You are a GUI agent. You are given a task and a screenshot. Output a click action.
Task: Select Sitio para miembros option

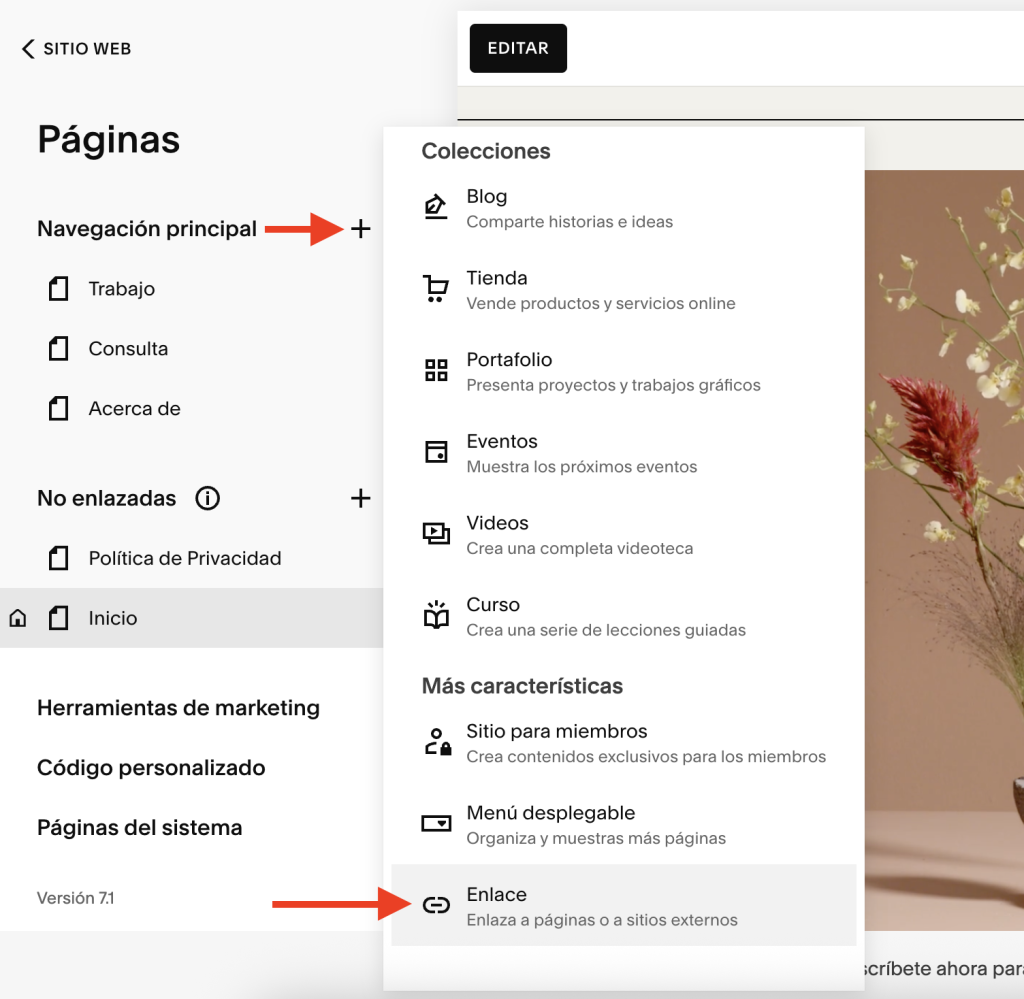tap(623, 744)
